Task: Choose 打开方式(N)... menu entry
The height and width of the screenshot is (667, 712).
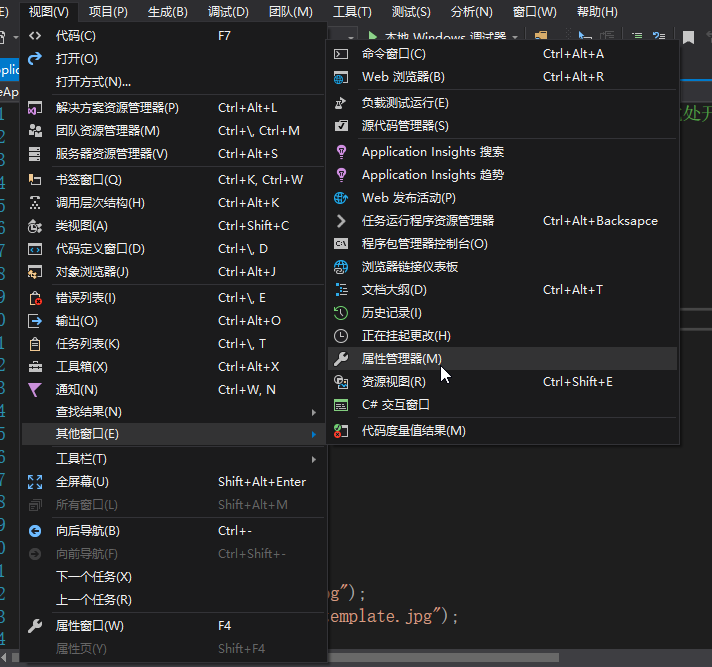Action: click(x=174, y=82)
